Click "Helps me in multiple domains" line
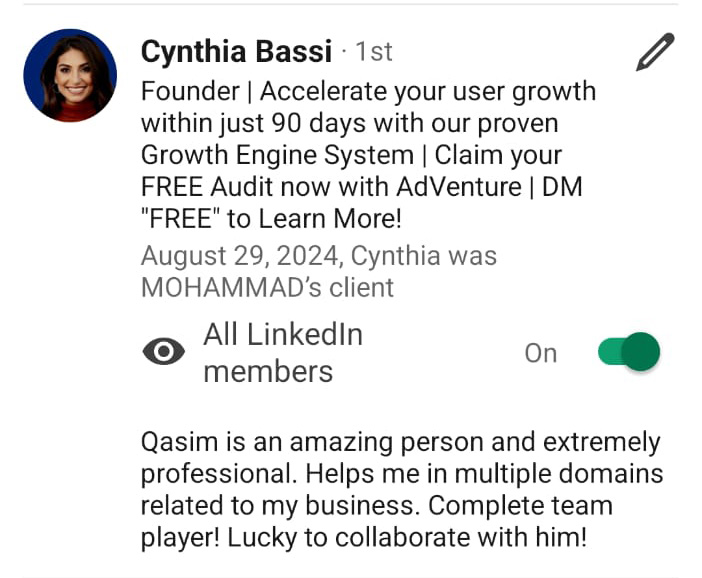The image size is (702, 578). pyautogui.click(x=484, y=474)
